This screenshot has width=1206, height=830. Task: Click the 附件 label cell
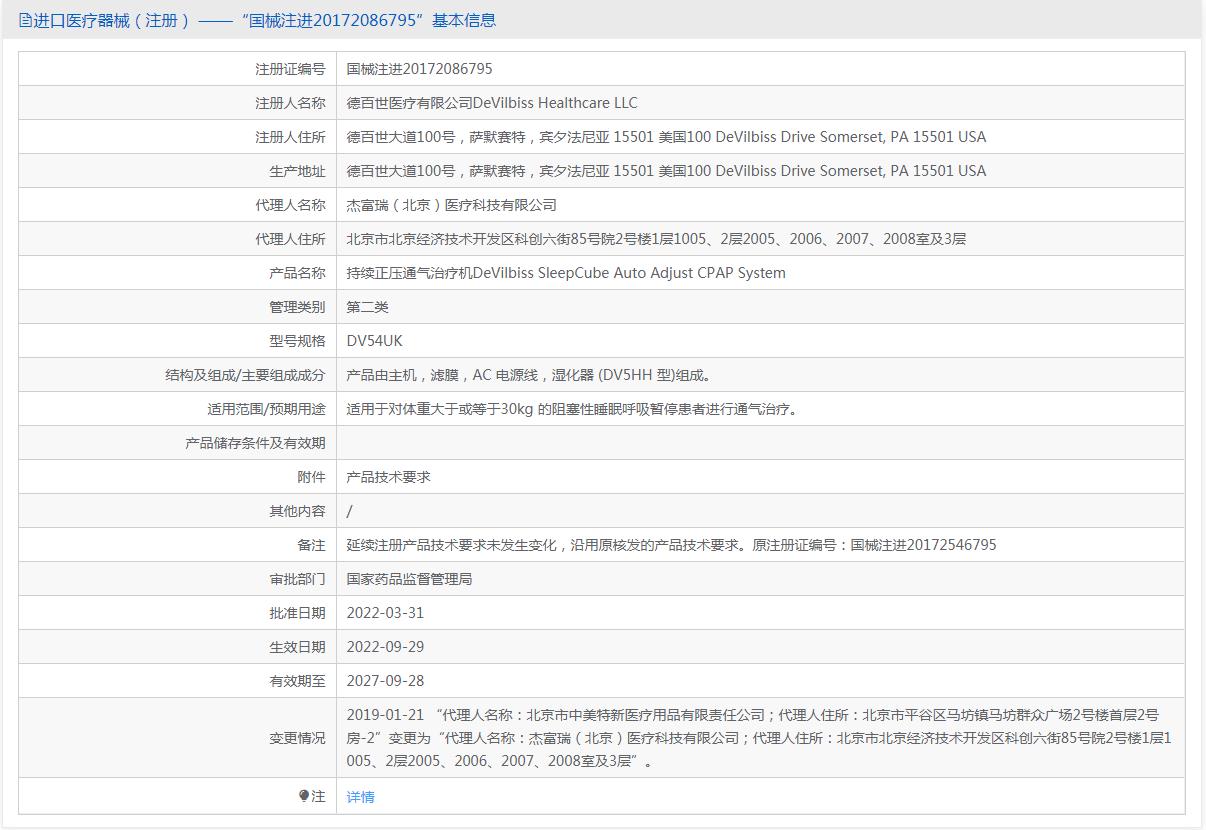(x=177, y=477)
